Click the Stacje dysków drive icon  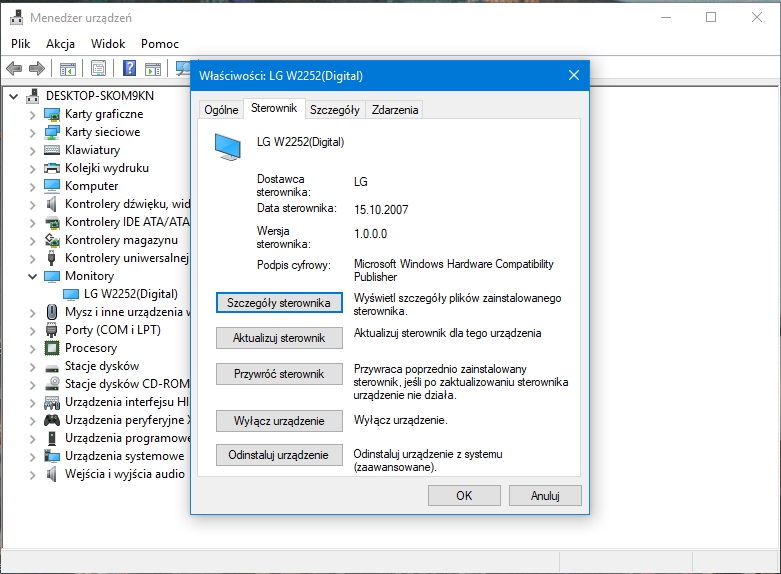point(52,369)
